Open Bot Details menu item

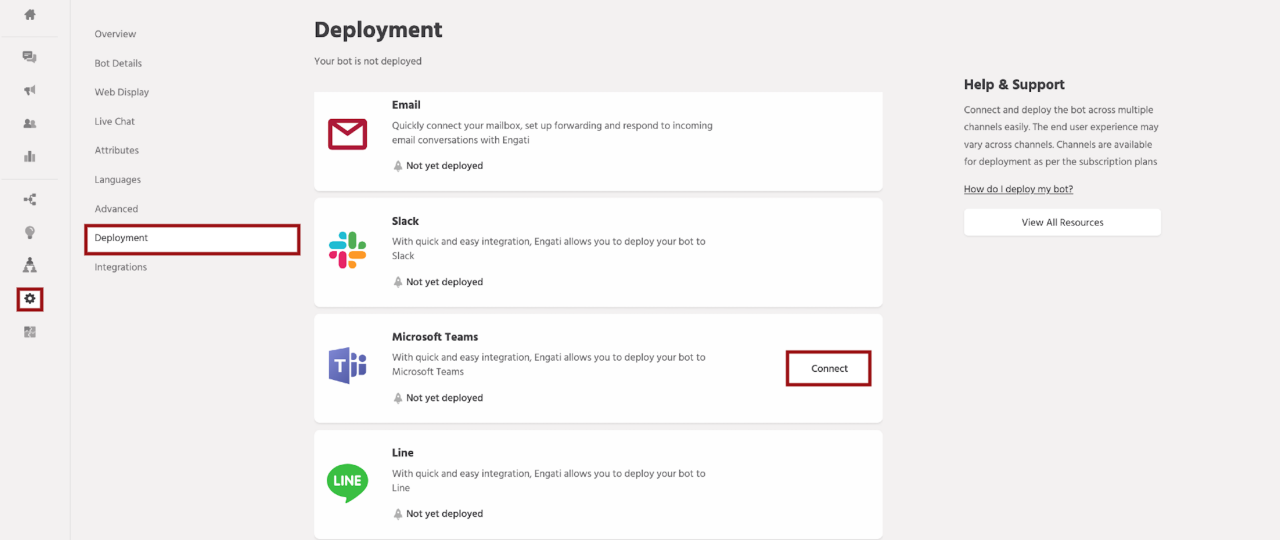point(118,63)
